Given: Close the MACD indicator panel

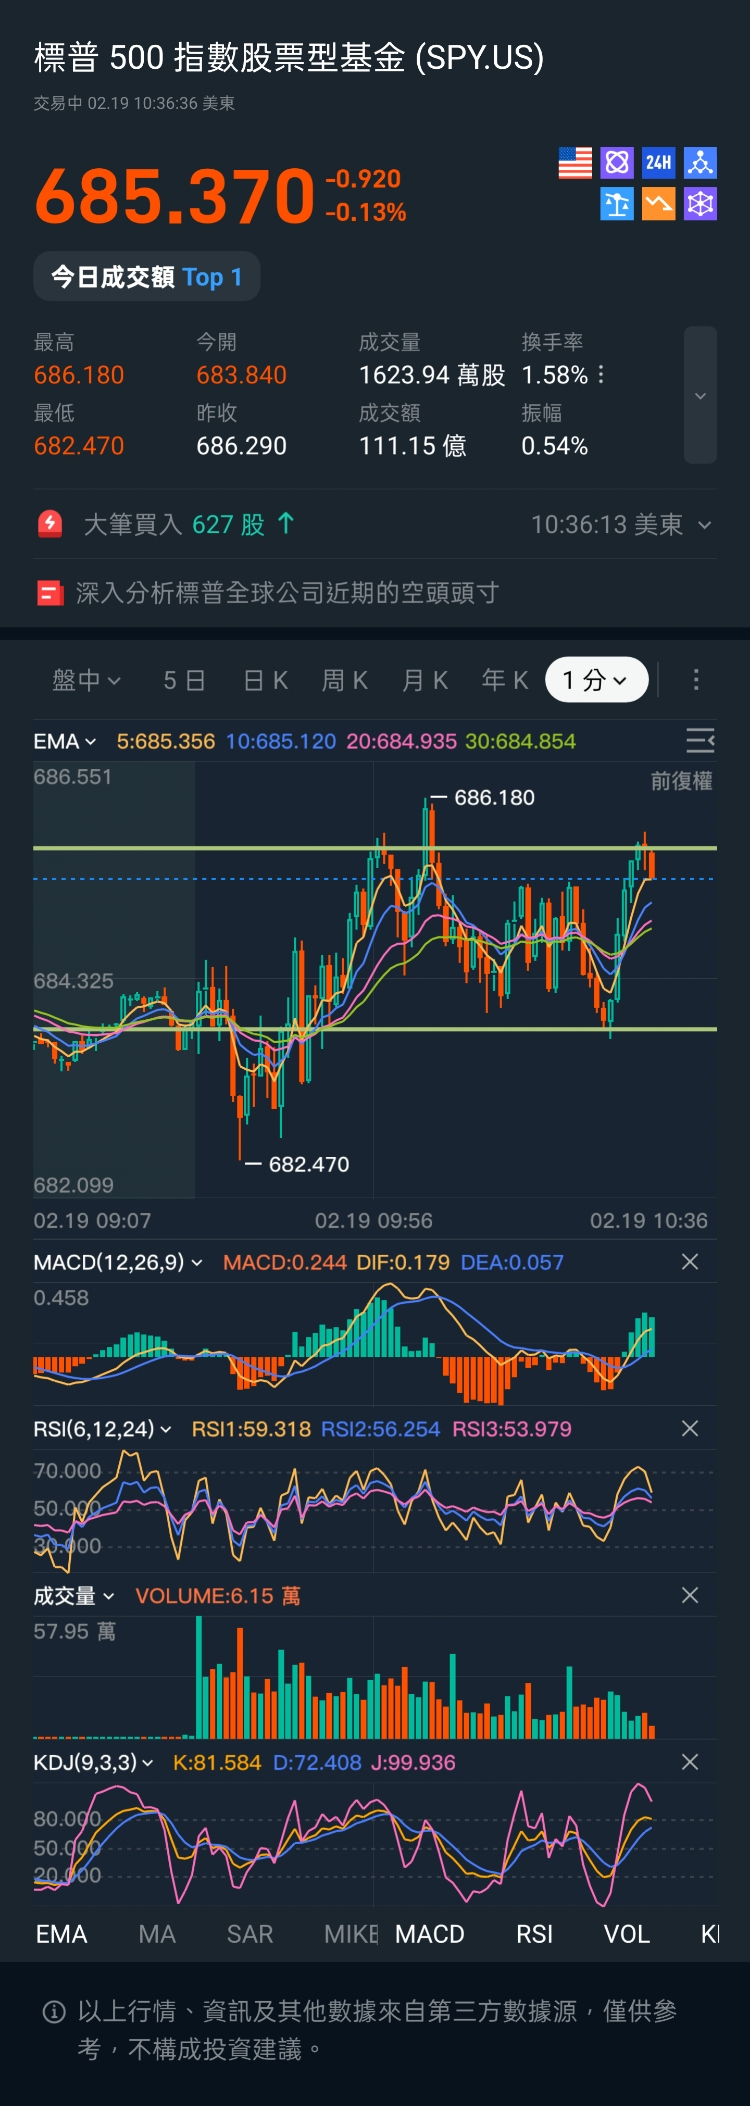Looking at the screenshot, I should (690, 1262).
